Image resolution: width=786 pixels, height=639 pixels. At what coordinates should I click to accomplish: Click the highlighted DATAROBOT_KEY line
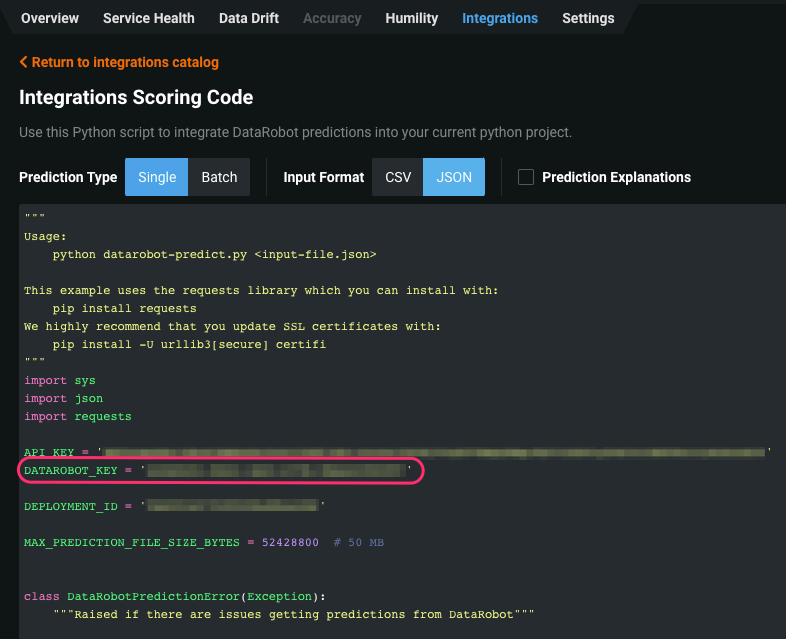pyautogui.click(x=222, y=471)
